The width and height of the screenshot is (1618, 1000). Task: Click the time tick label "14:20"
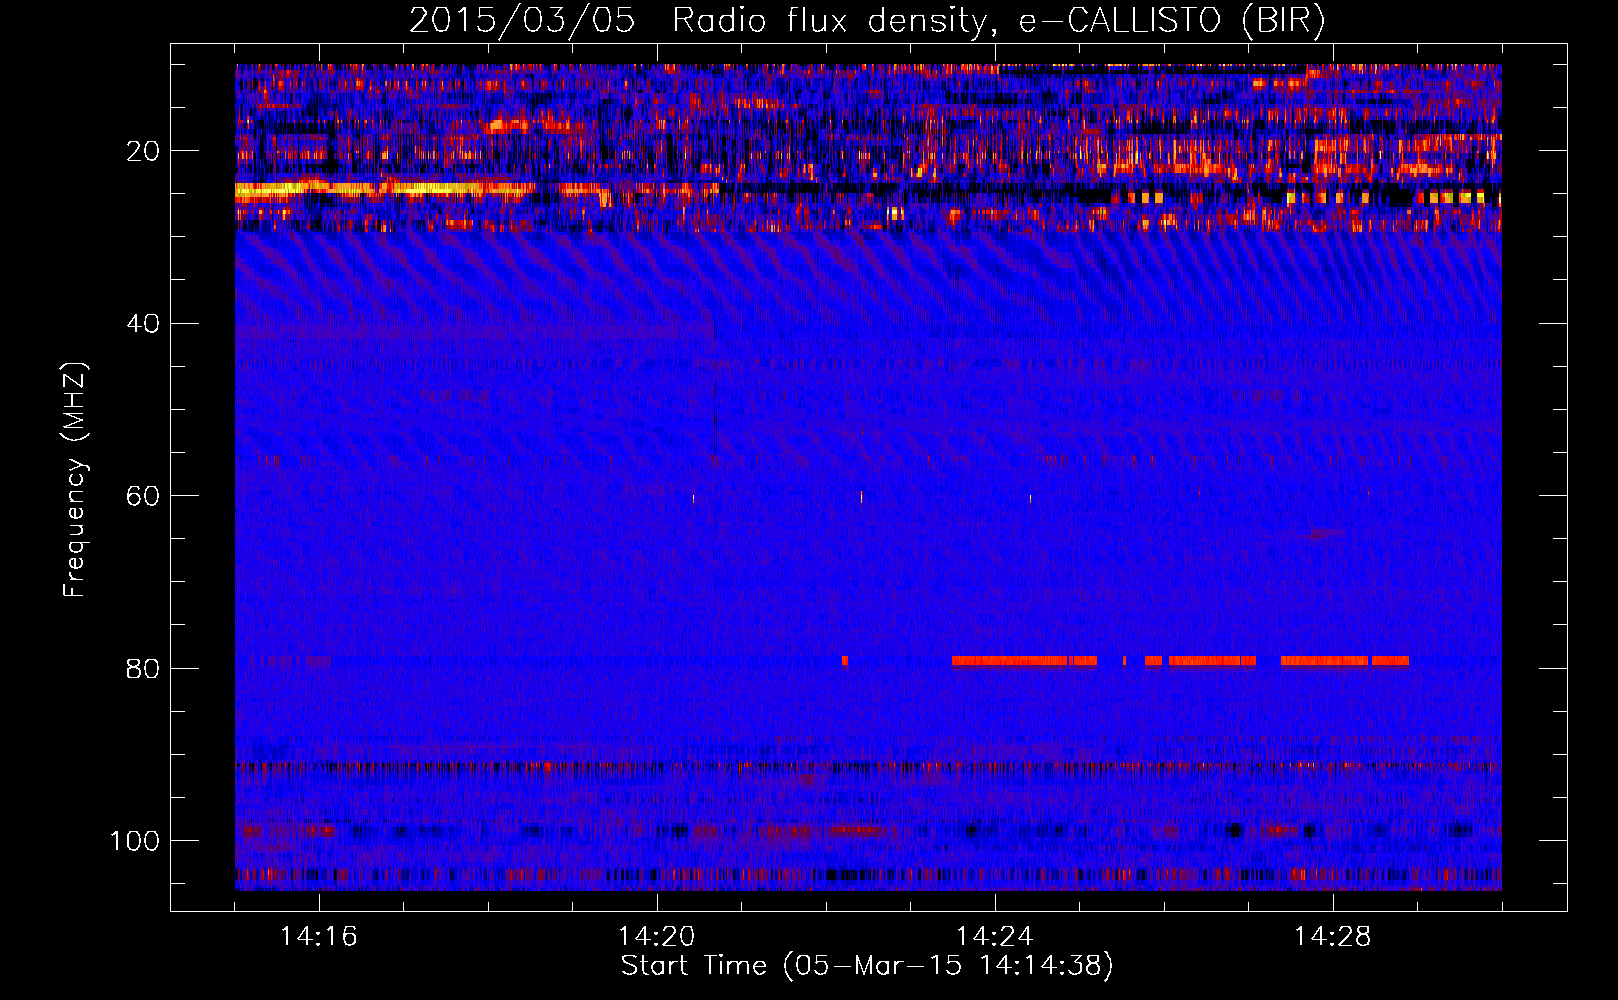[657, 936]
